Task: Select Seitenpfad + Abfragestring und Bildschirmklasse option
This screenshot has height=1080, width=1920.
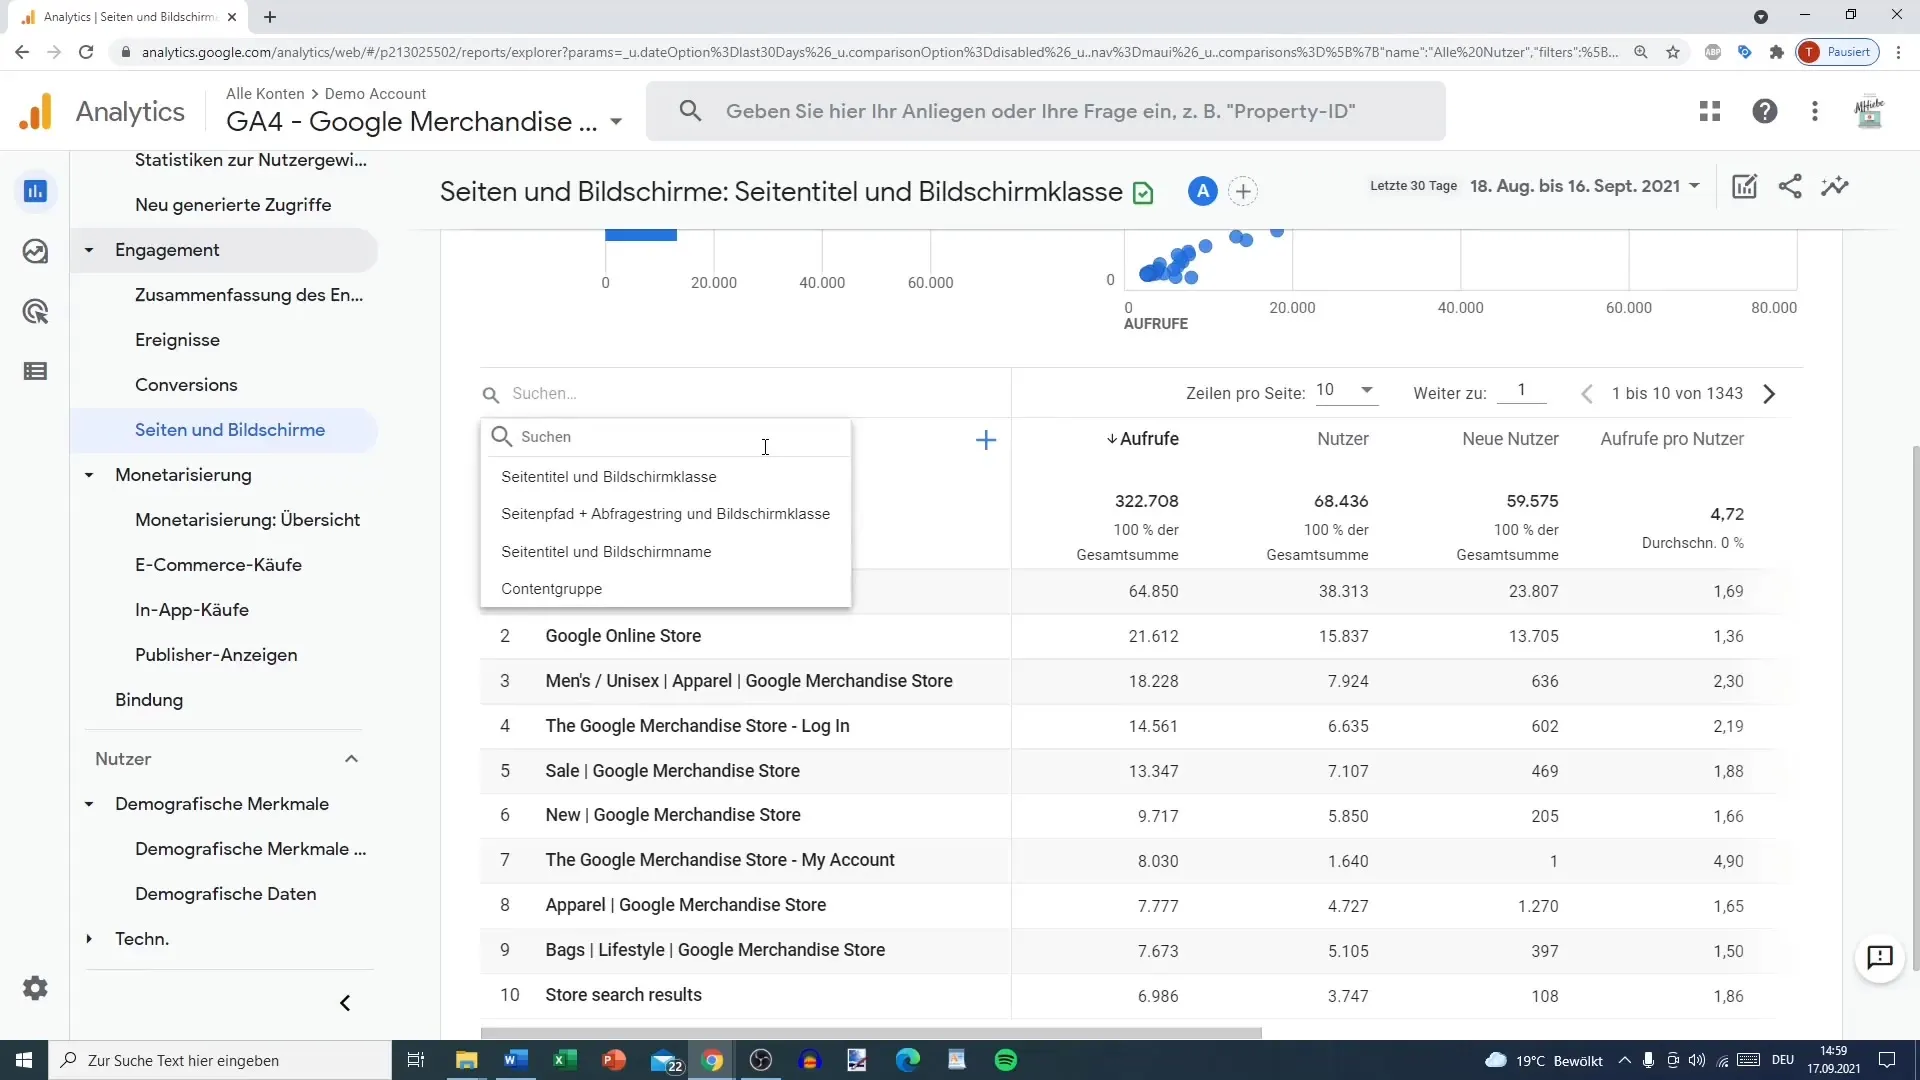Action: (x=666, y=514)
